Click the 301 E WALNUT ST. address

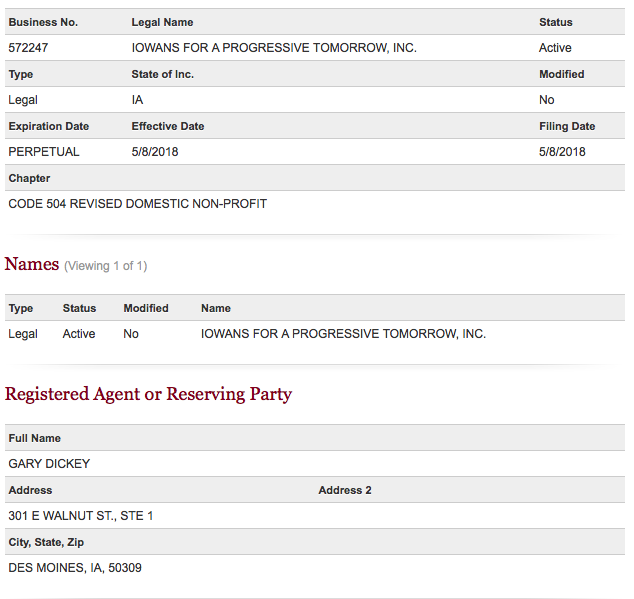tap(81, 516)
